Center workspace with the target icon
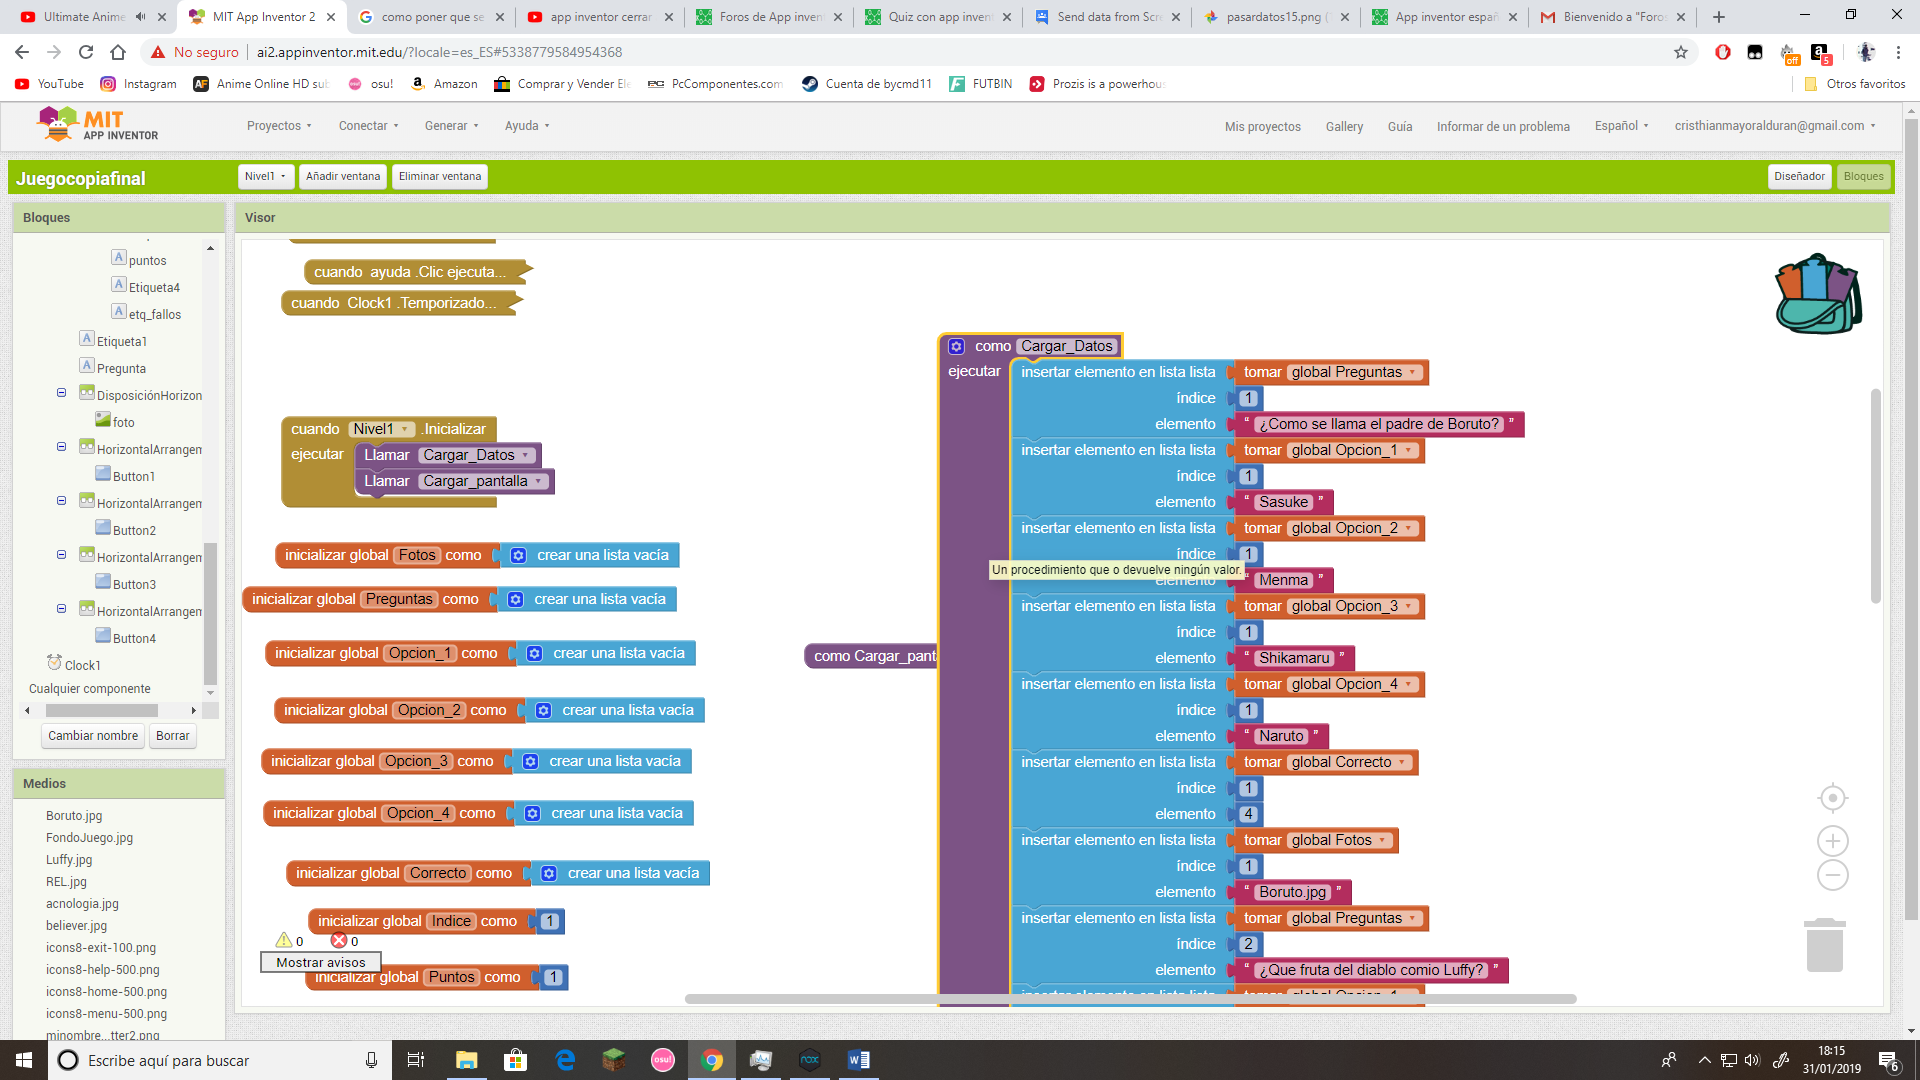Screen dimensions: 1920x1080 click(x=1832, y=798)
